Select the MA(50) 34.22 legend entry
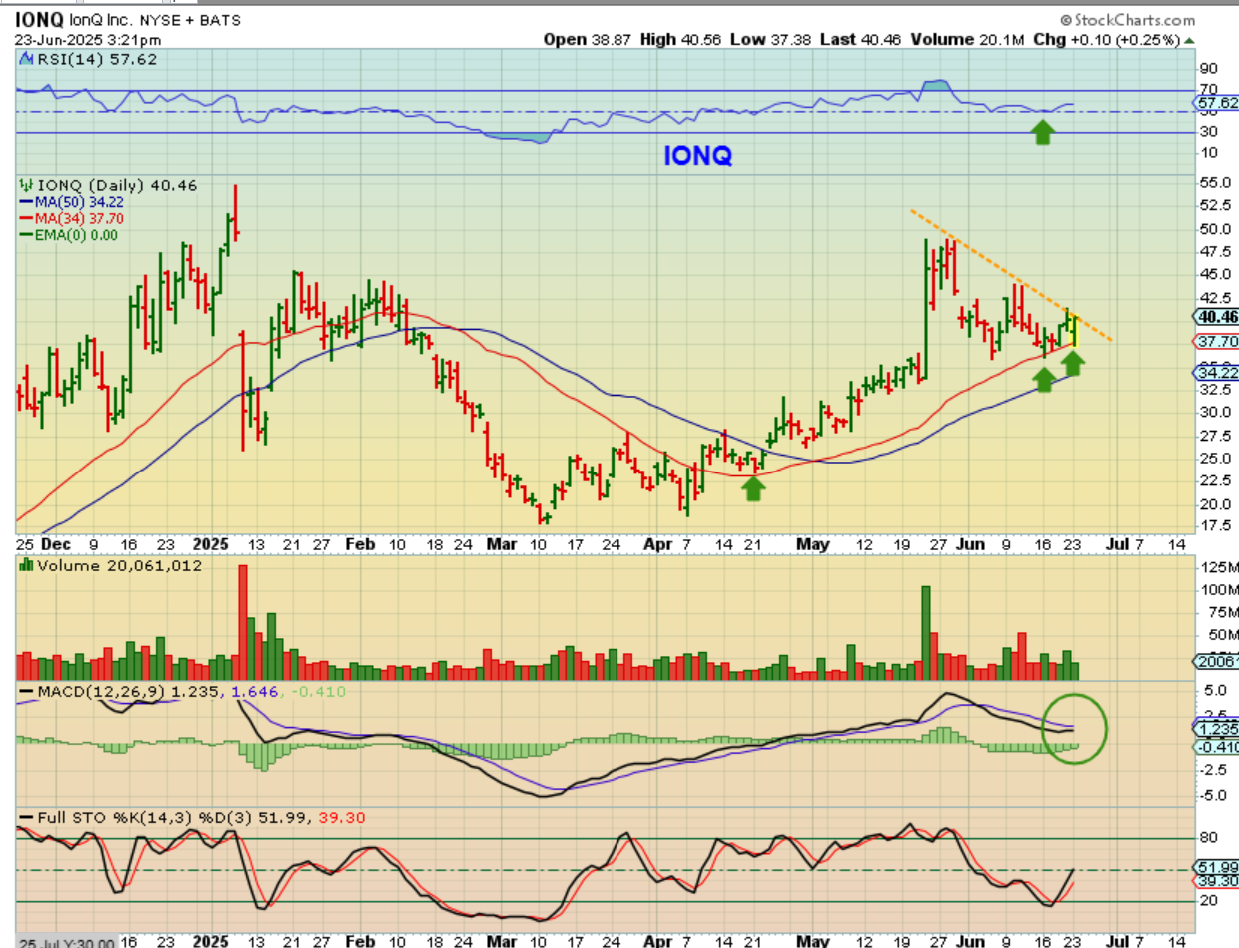Screen dimensions: 1239x948 coord(63,202)
